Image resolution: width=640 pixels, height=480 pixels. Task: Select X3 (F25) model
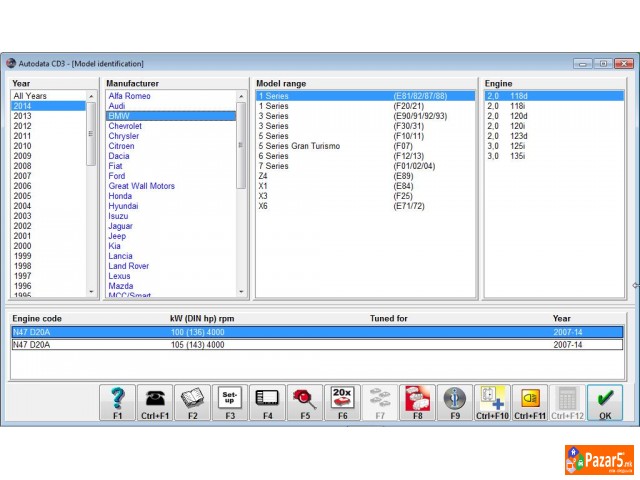point(365,196)
